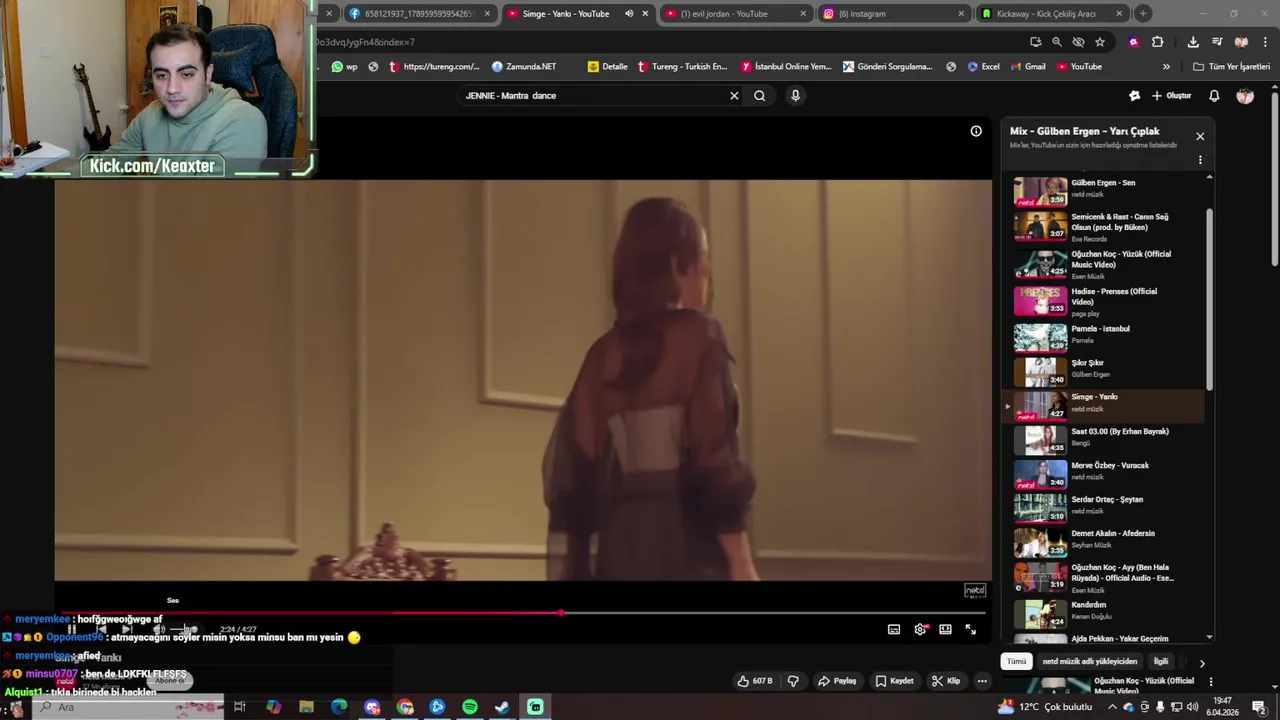Viewport: 1280px width, 720px height.
Task: Mute the Simge - Yanki tab speaker icon
Action: coord(629,14)
